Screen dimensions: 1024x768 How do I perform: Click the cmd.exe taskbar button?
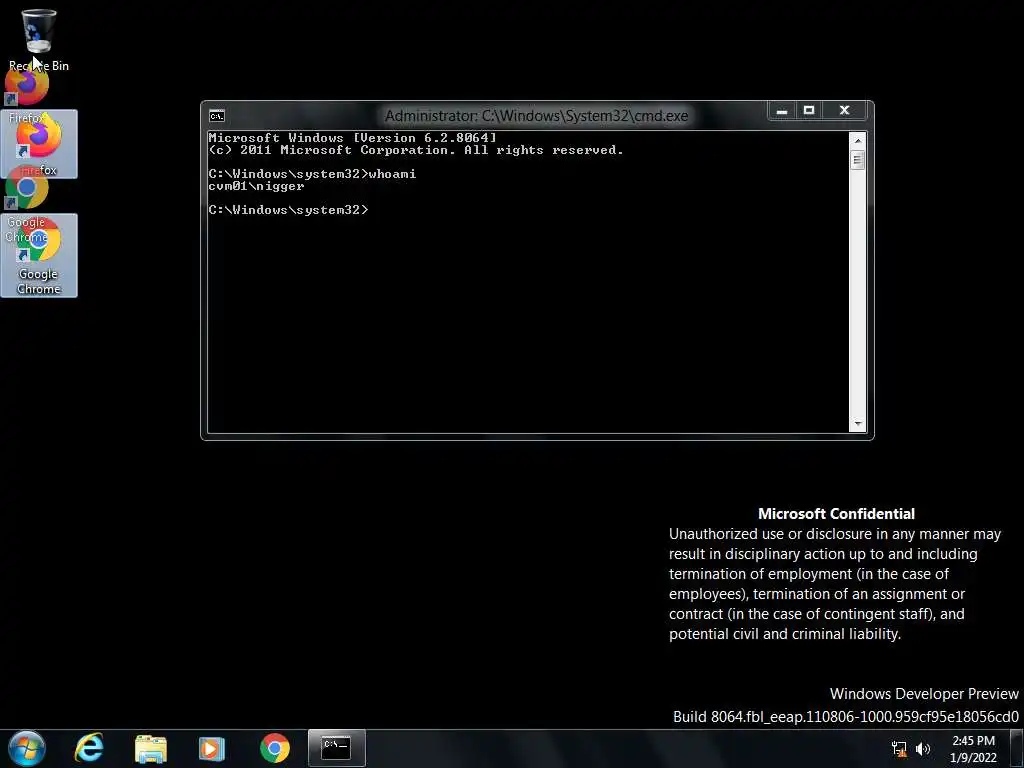coord(337,748)
